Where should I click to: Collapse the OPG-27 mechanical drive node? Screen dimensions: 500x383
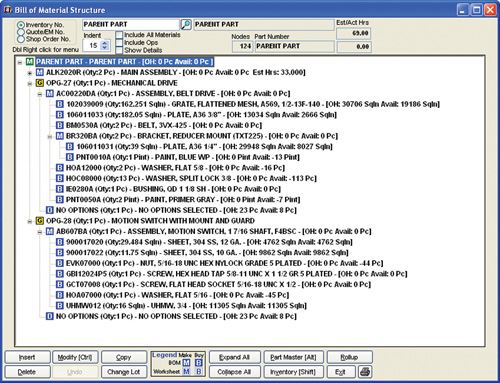(x=30, y=83)
